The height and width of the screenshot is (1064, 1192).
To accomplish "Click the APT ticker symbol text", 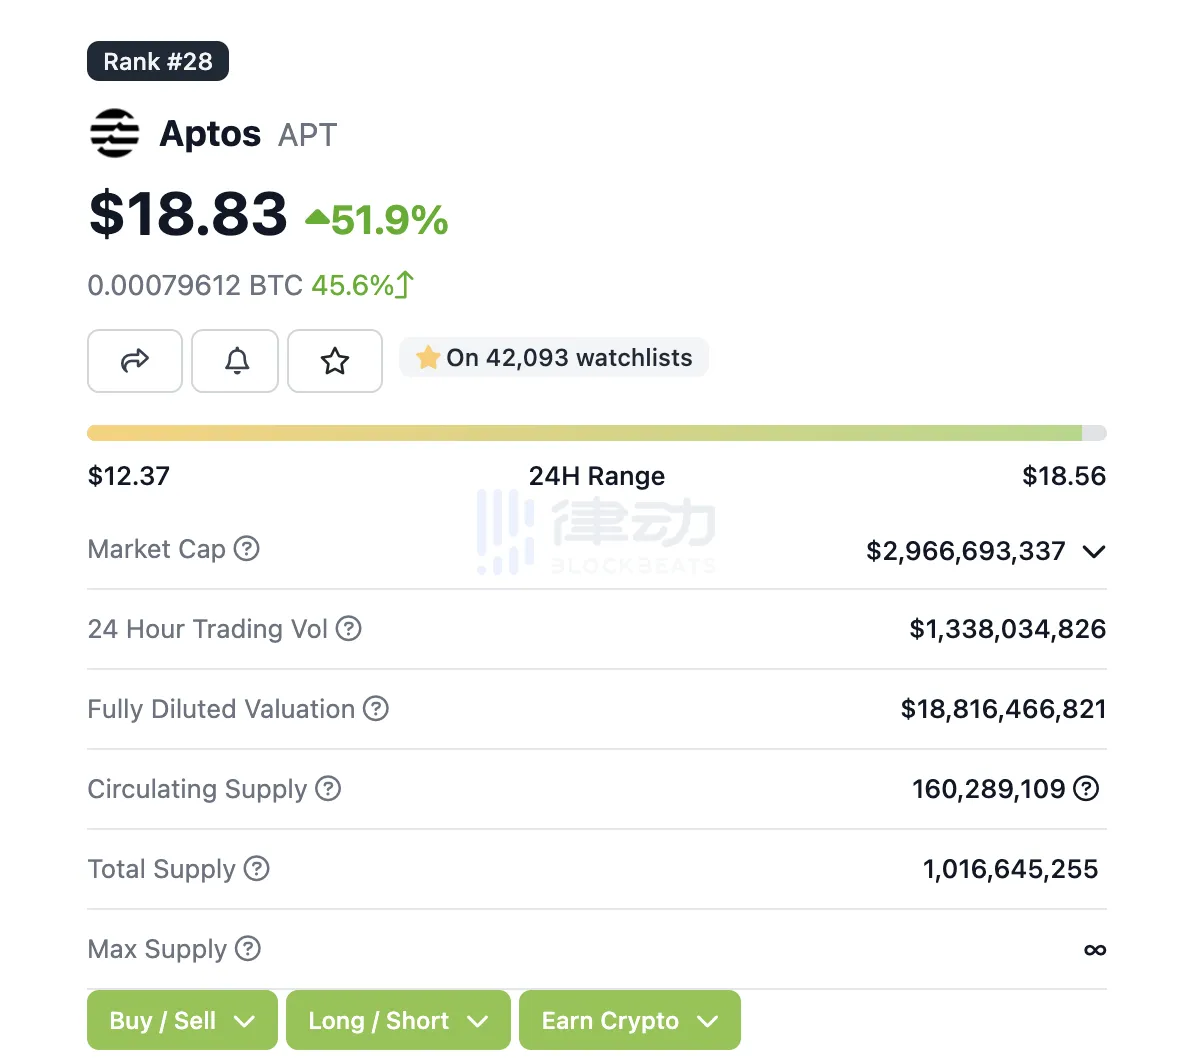I will [x=307, y=135].
